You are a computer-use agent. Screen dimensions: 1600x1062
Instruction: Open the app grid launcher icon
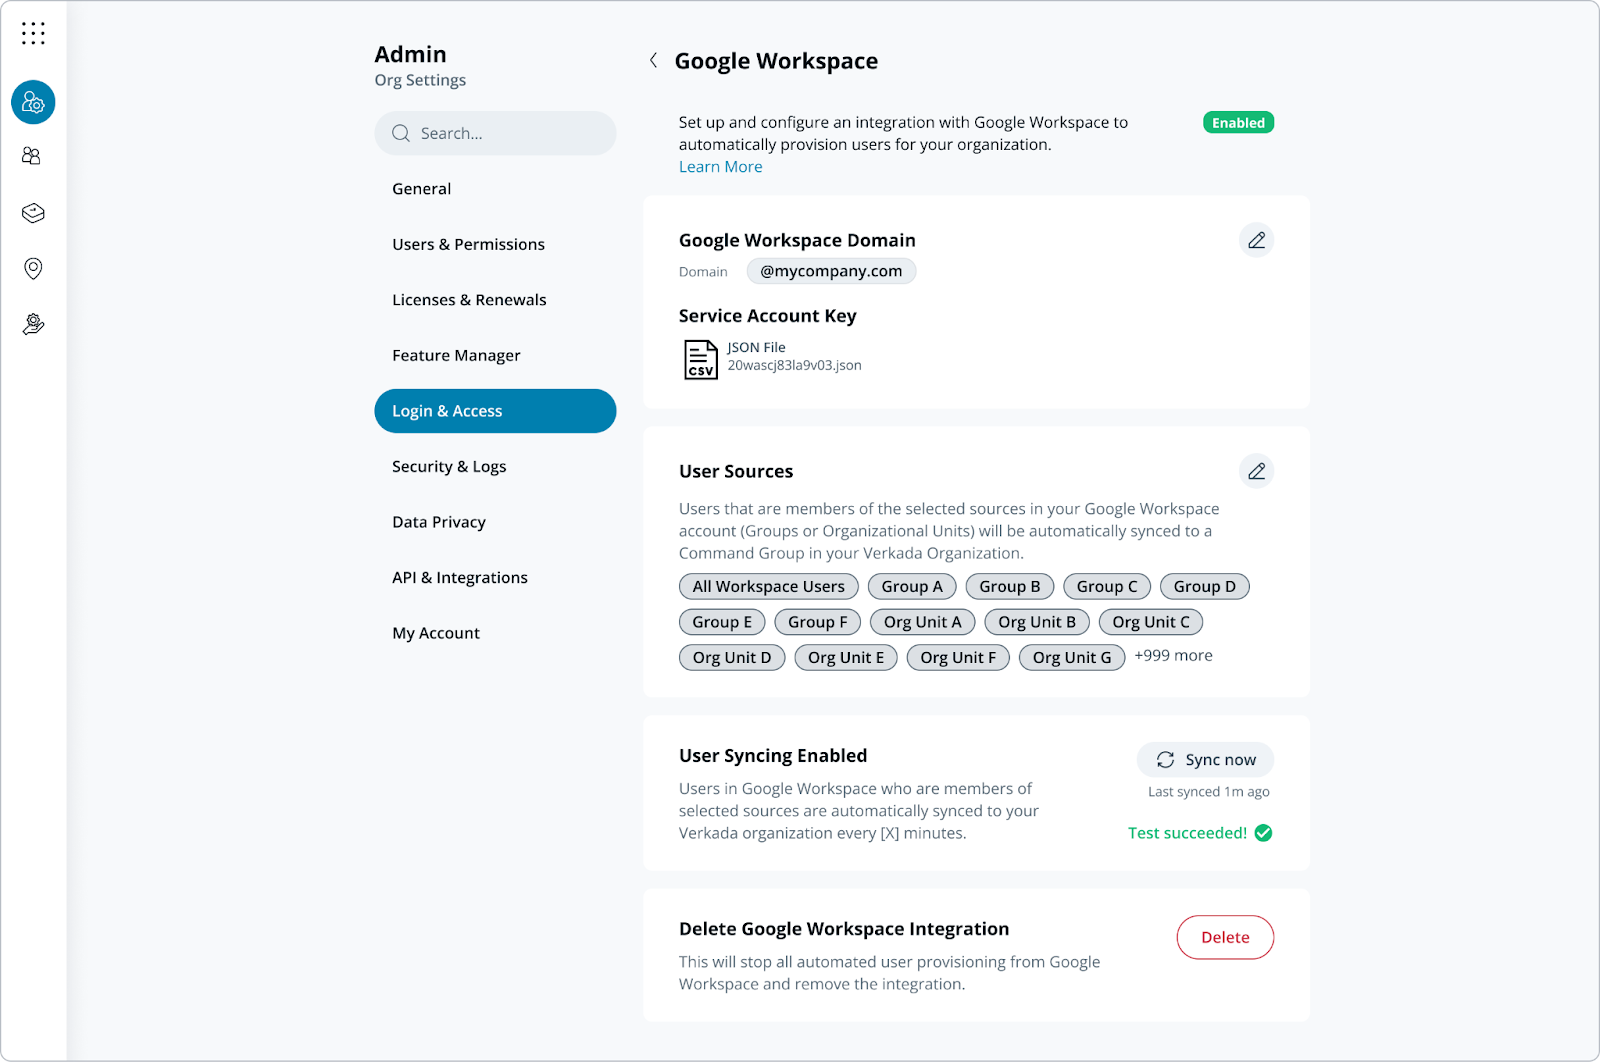tap(33, 34)
